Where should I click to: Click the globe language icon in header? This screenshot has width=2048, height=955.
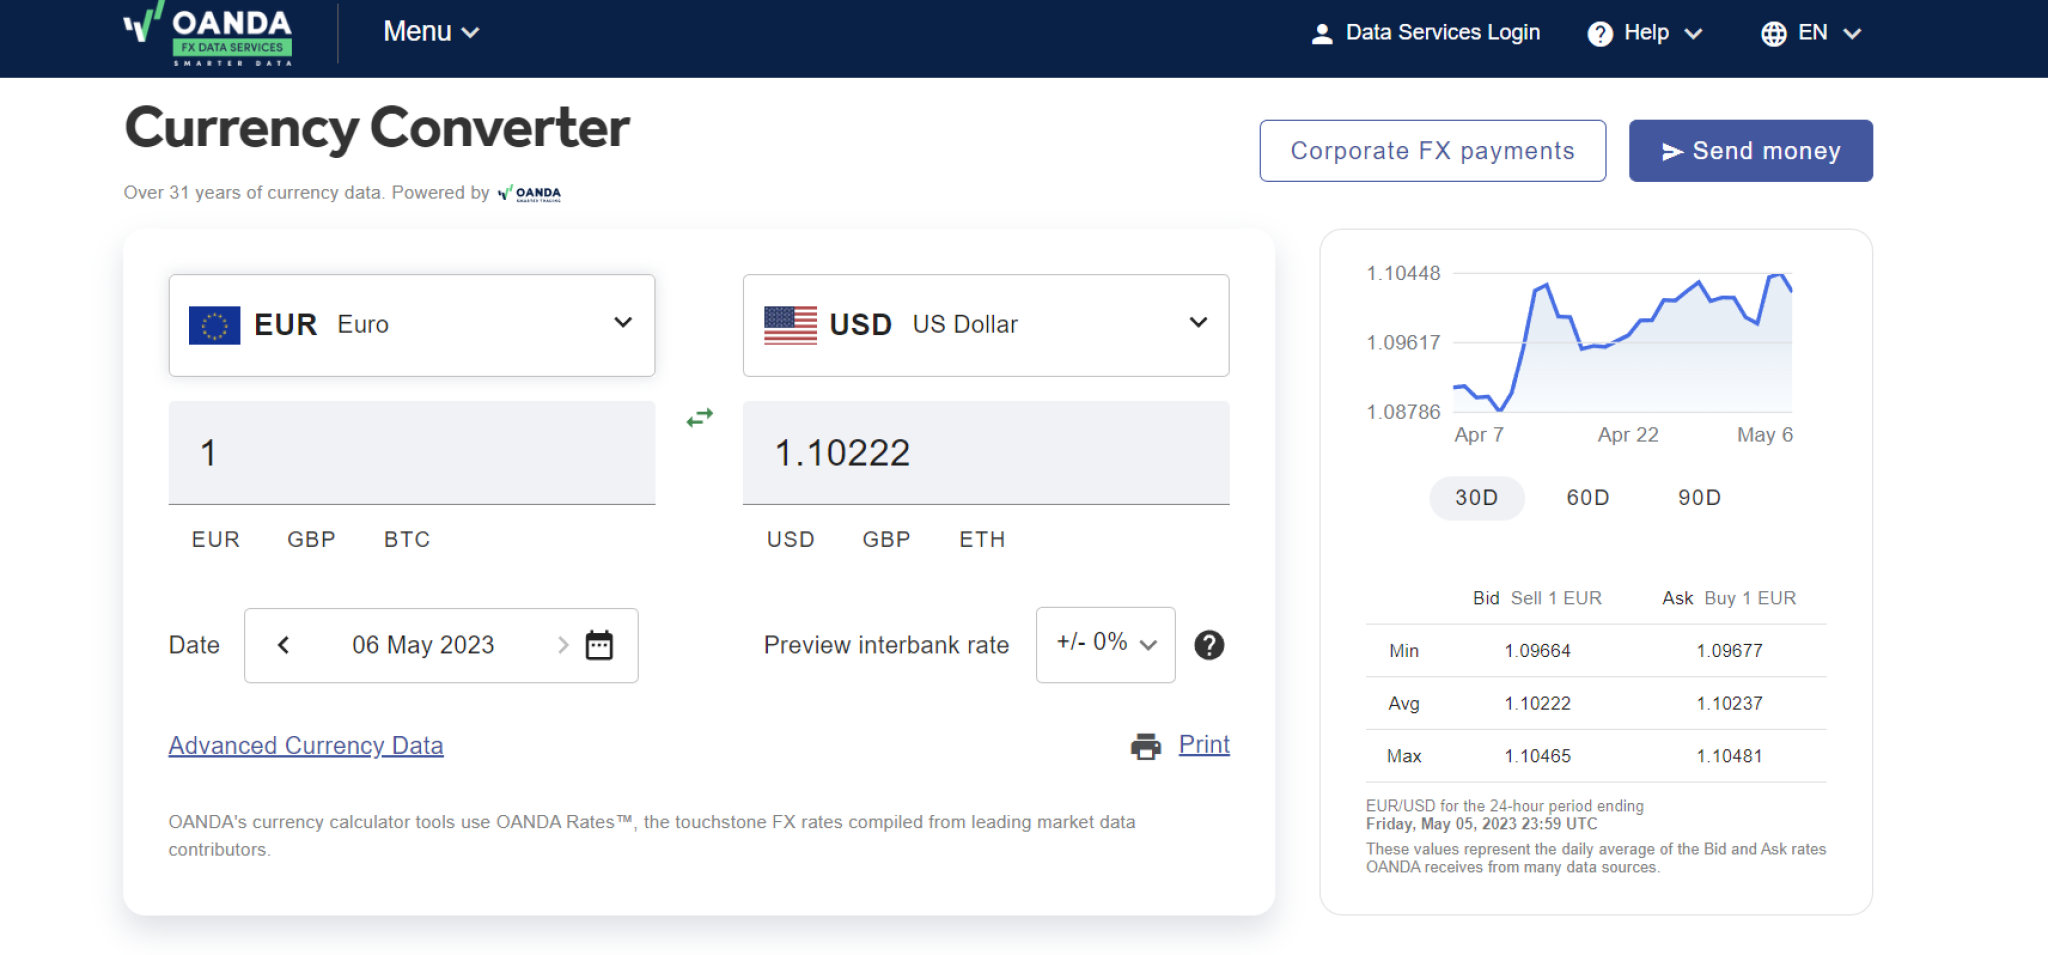pos(1773,33)
